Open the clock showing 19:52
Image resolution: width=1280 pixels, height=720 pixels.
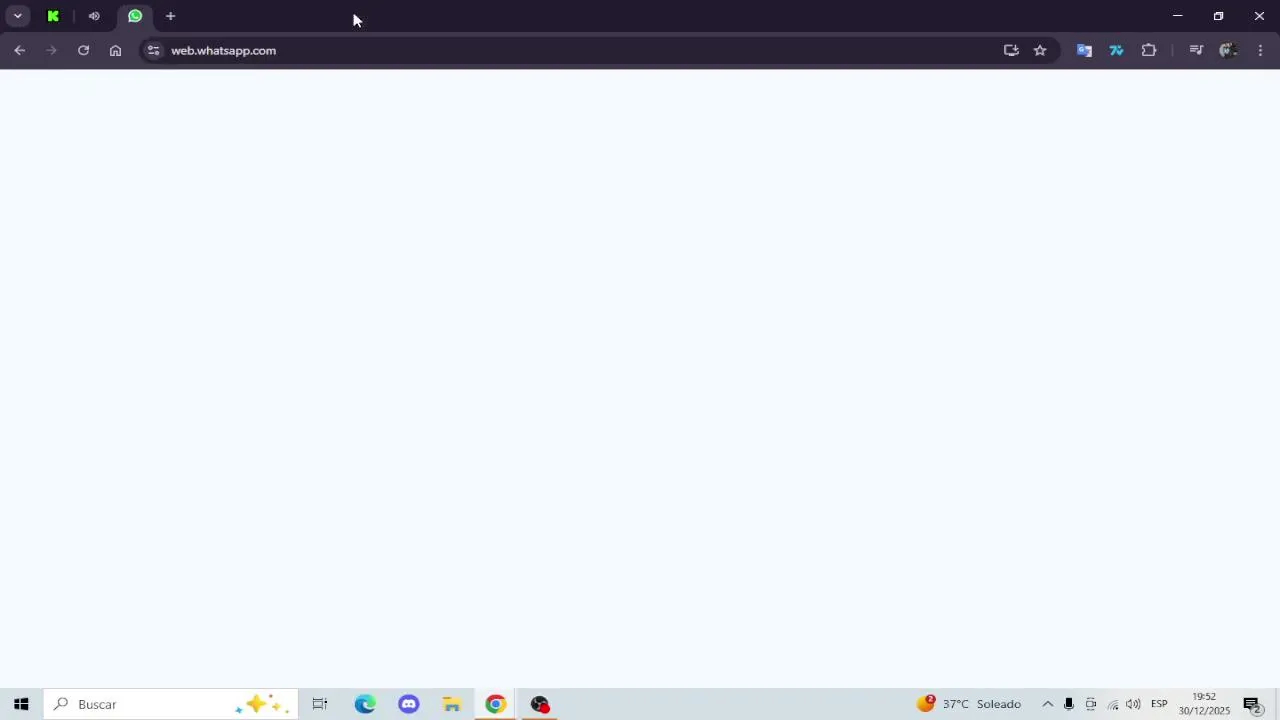[1204, 704]
